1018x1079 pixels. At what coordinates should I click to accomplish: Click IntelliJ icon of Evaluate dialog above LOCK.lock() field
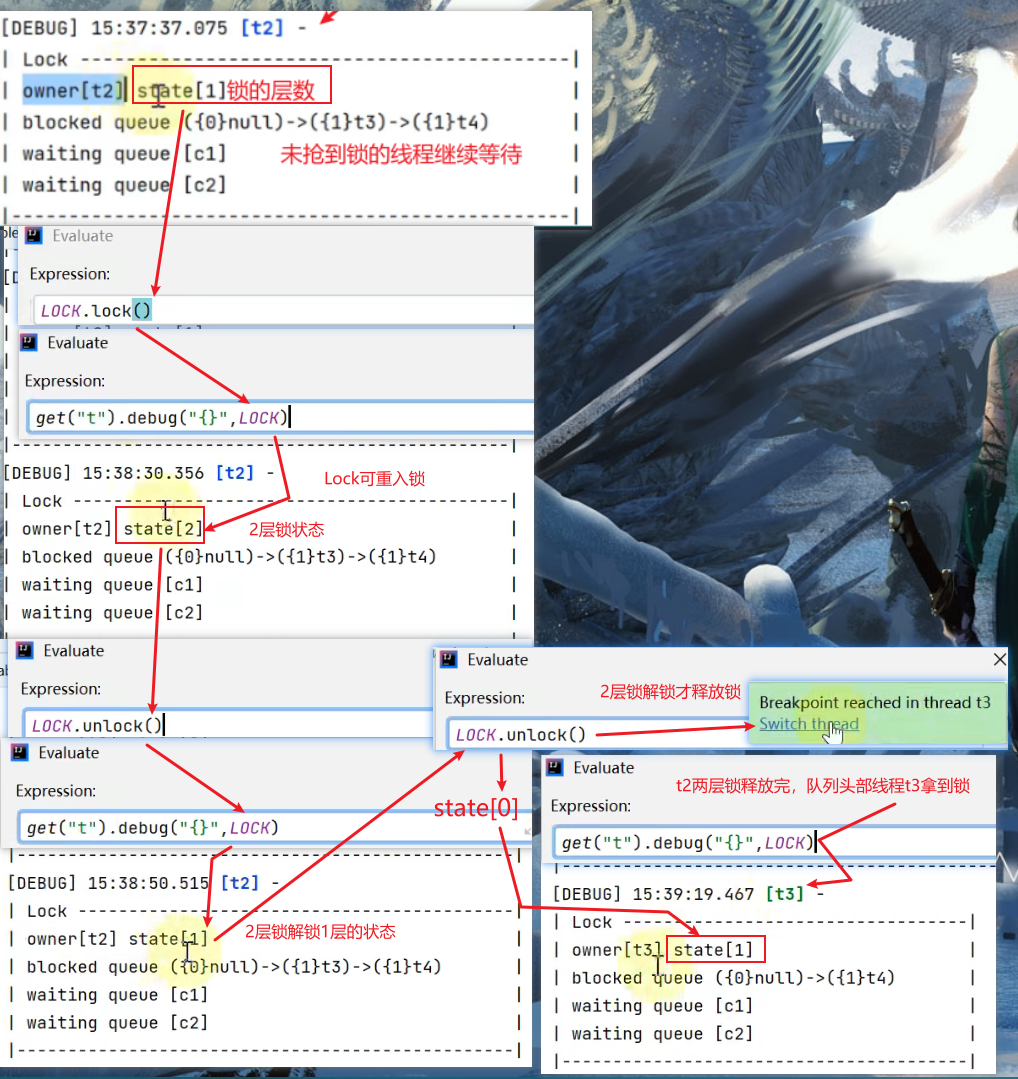click(x=34, y=236)
